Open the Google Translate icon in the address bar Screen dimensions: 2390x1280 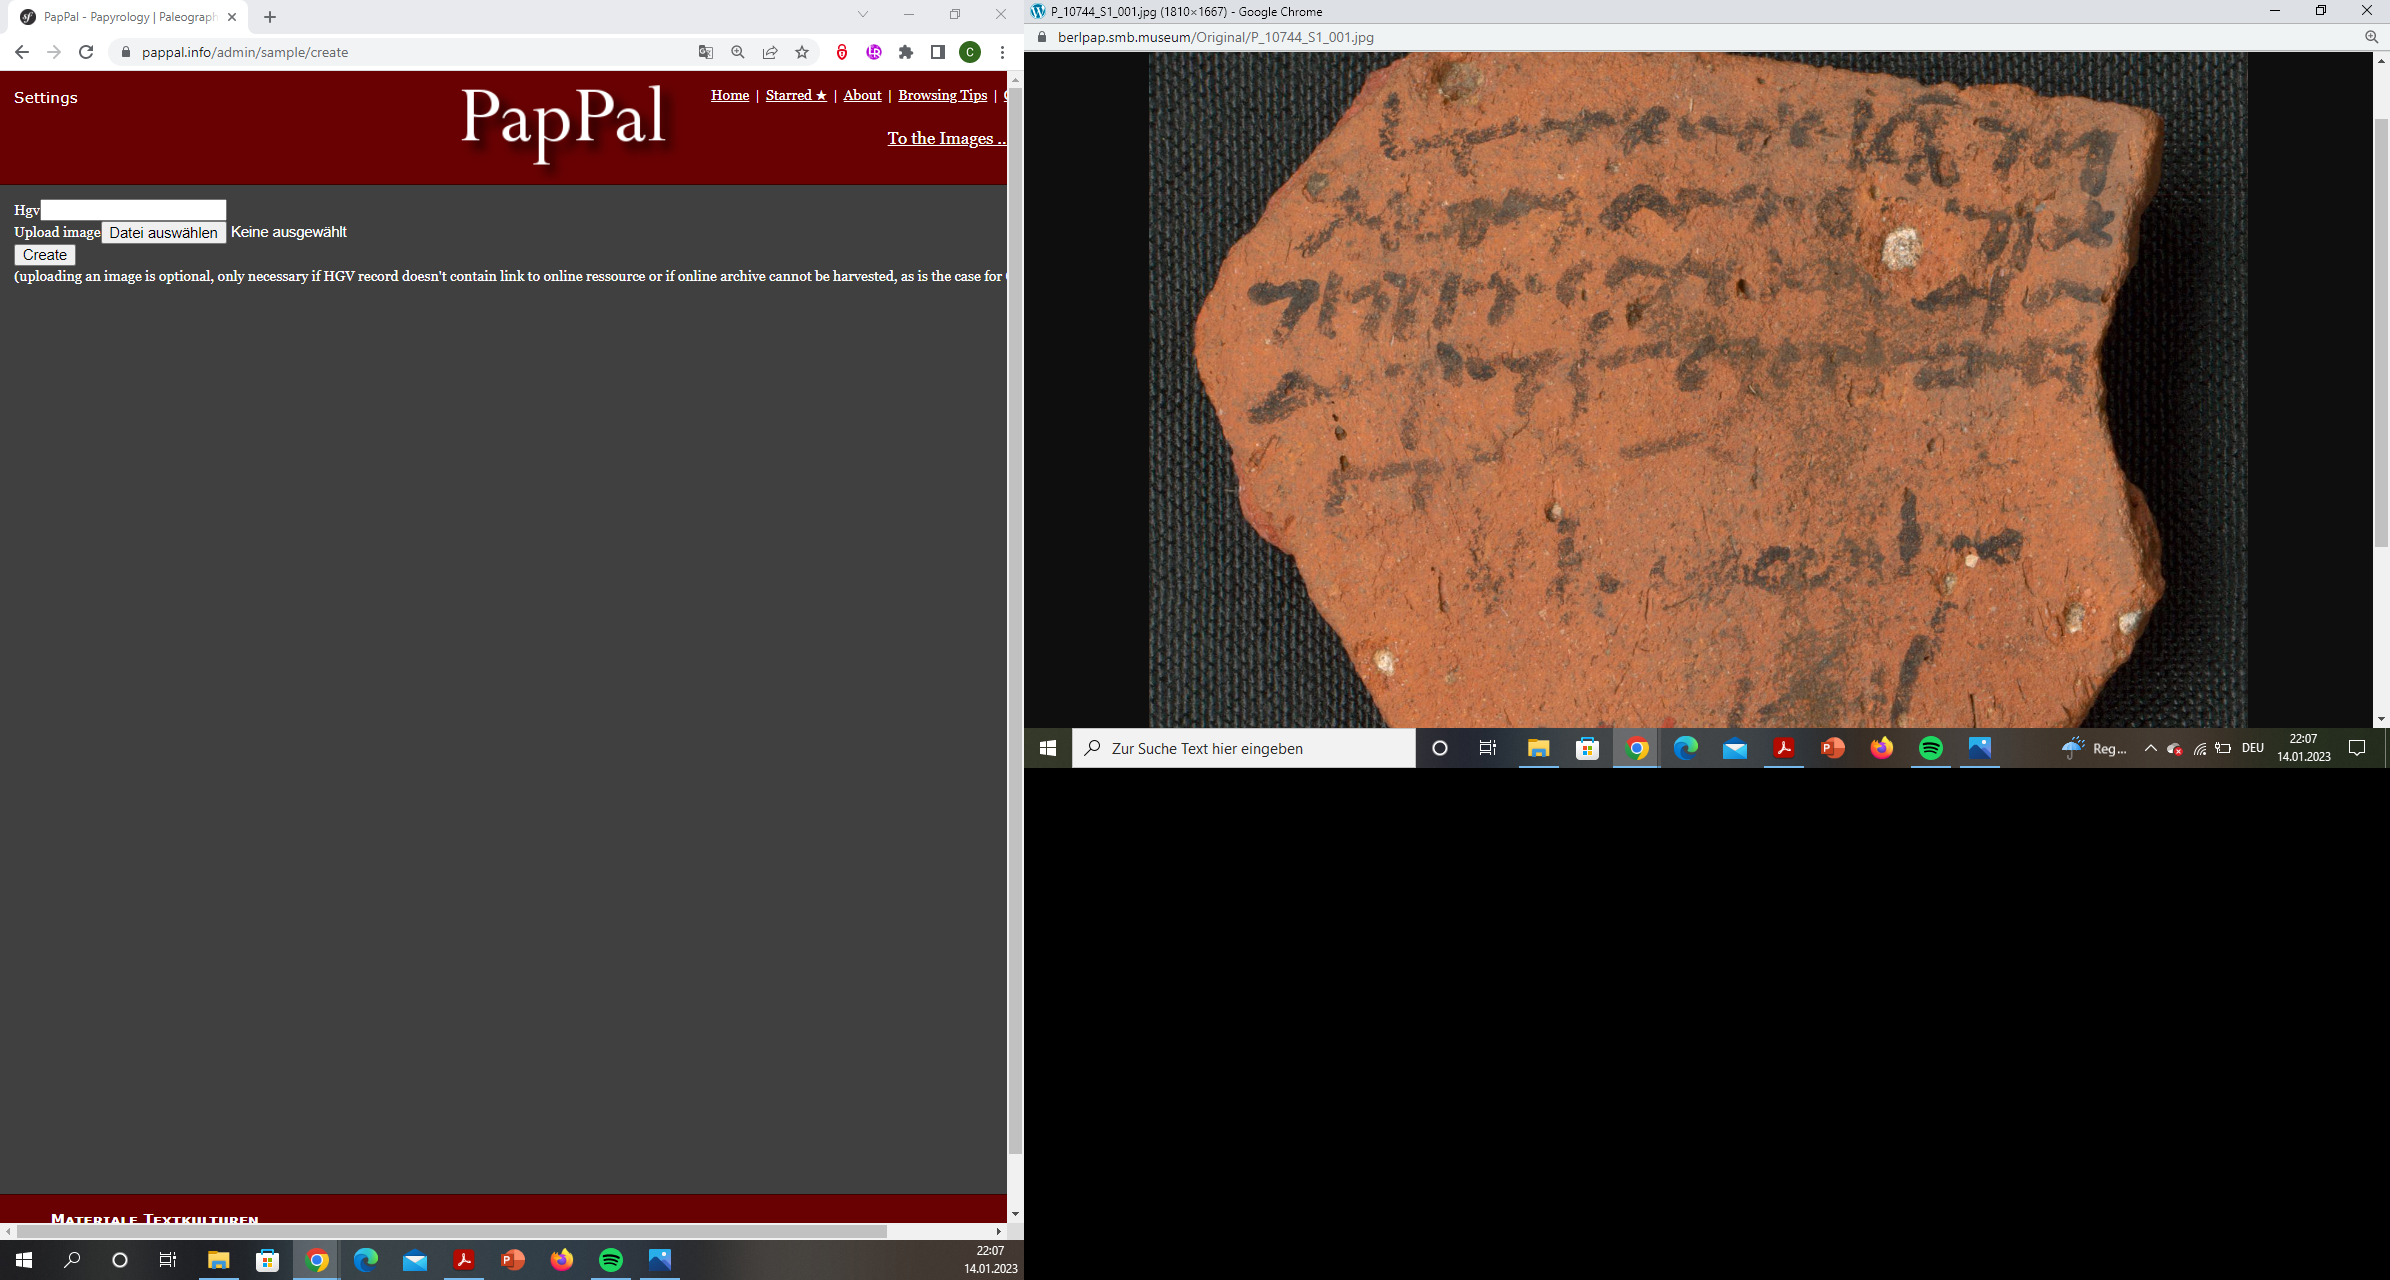pyautogui.click(x=706, y=52)
